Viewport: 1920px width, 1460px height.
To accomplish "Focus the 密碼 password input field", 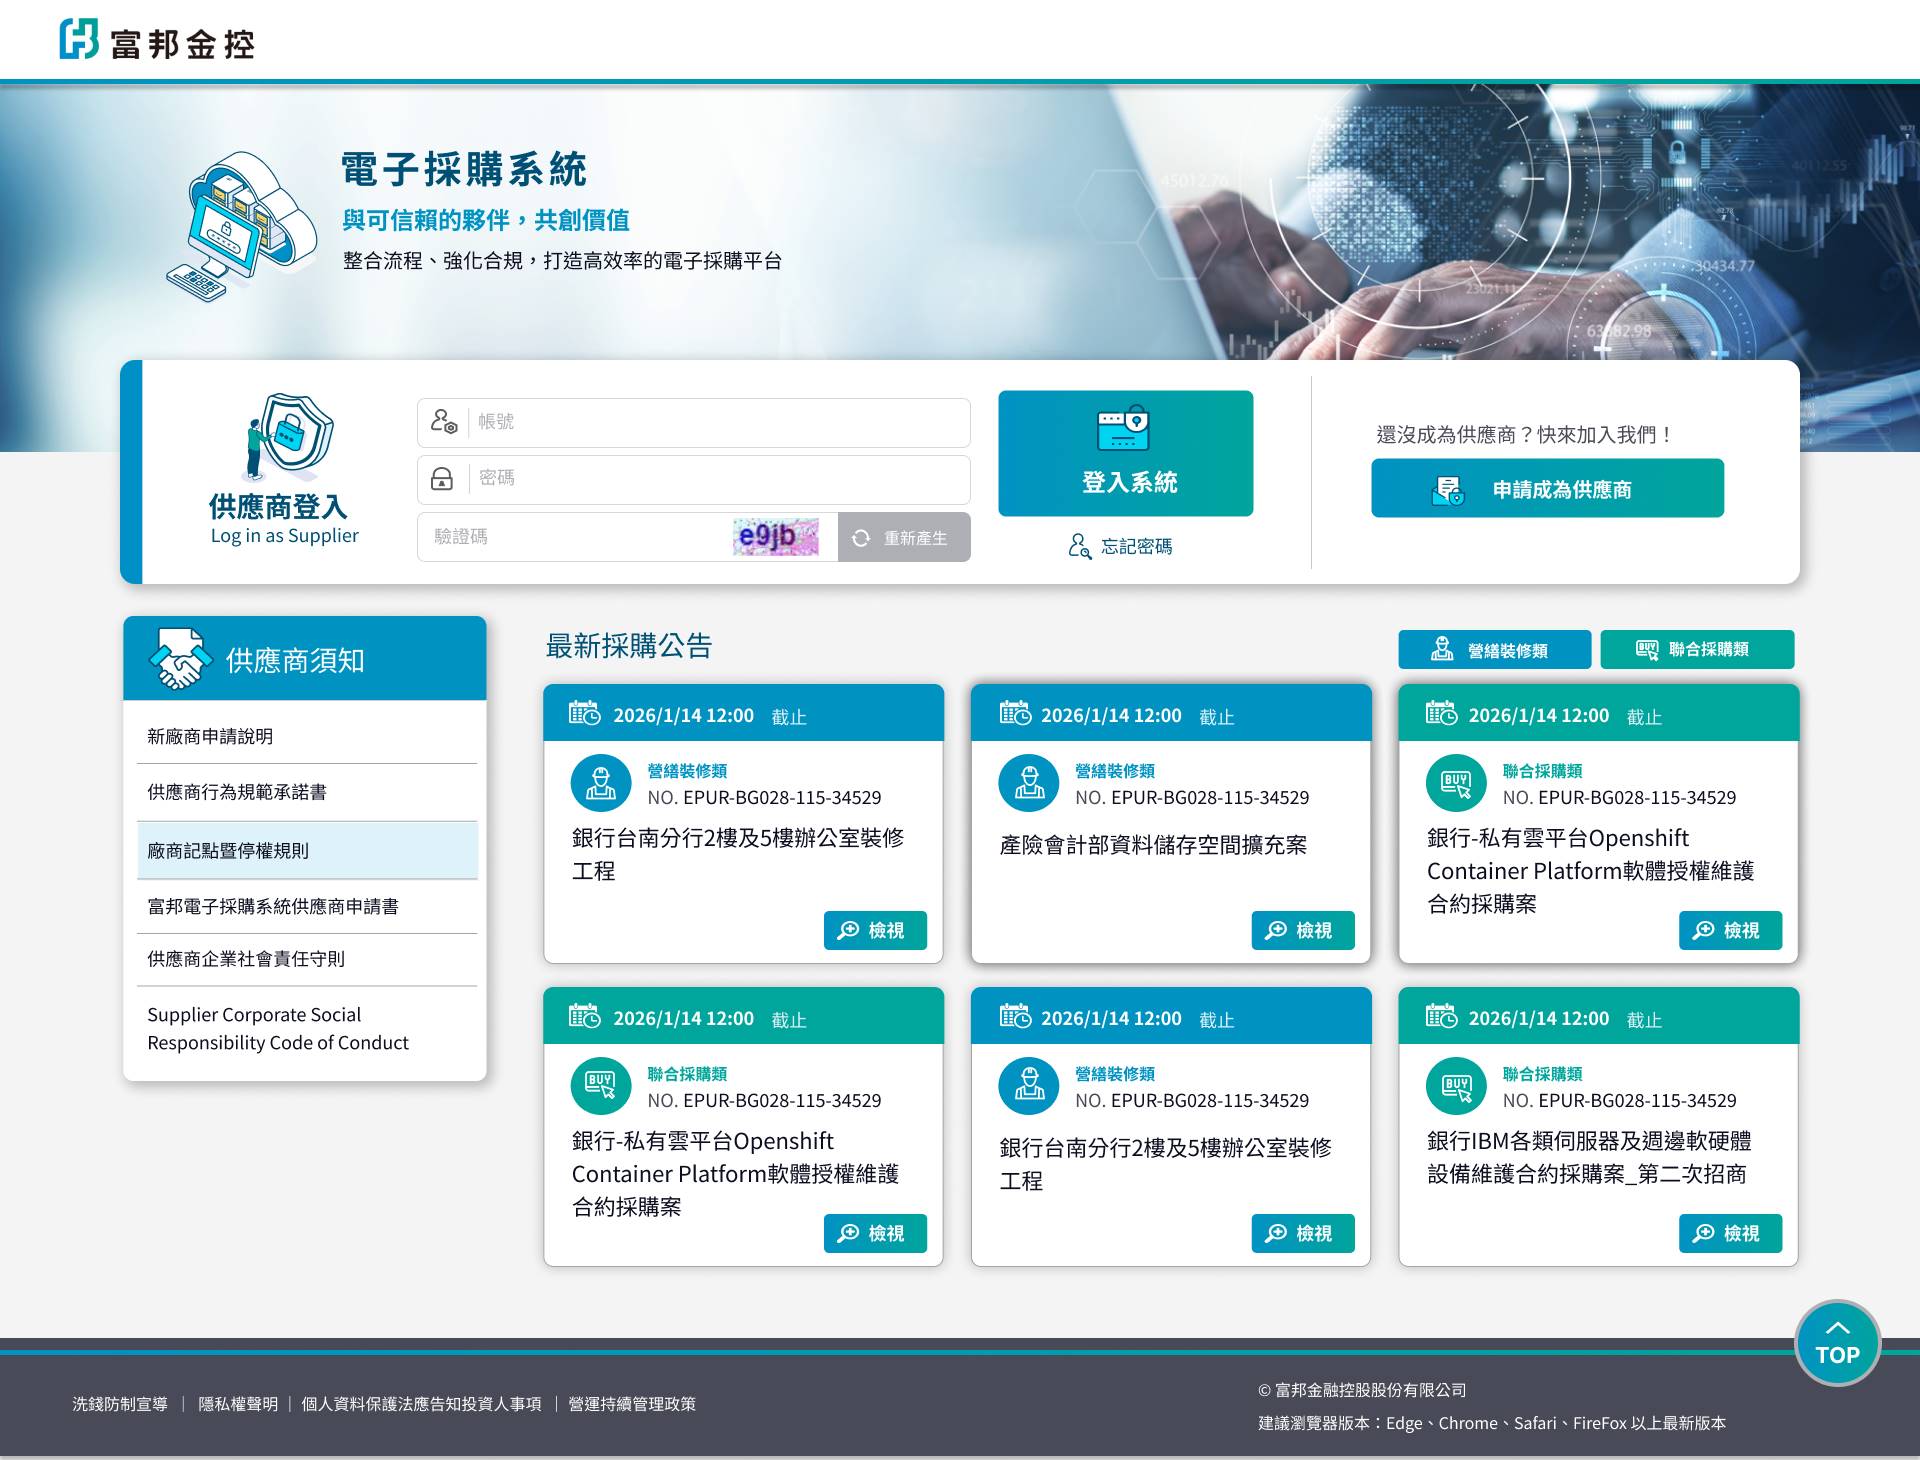I will pyautogui.click(x=694, y=479).
